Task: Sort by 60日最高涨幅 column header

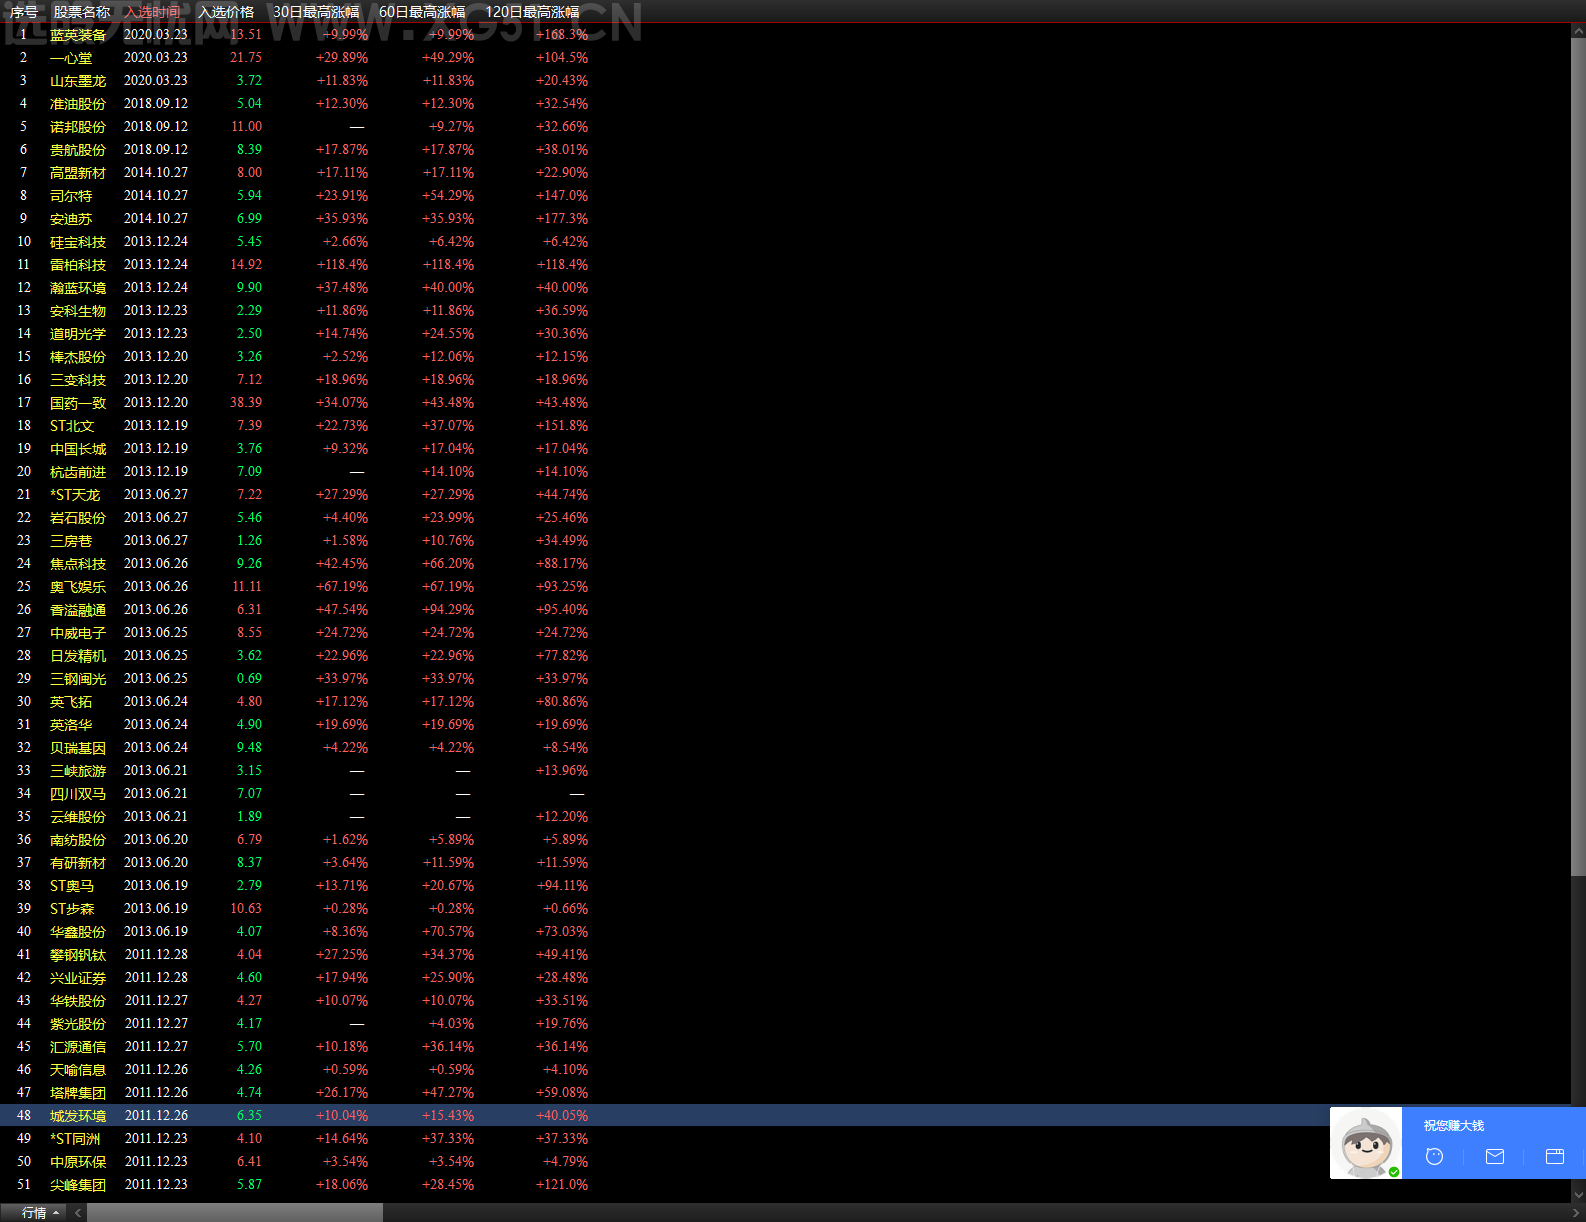Action: [x=422, y=12]
